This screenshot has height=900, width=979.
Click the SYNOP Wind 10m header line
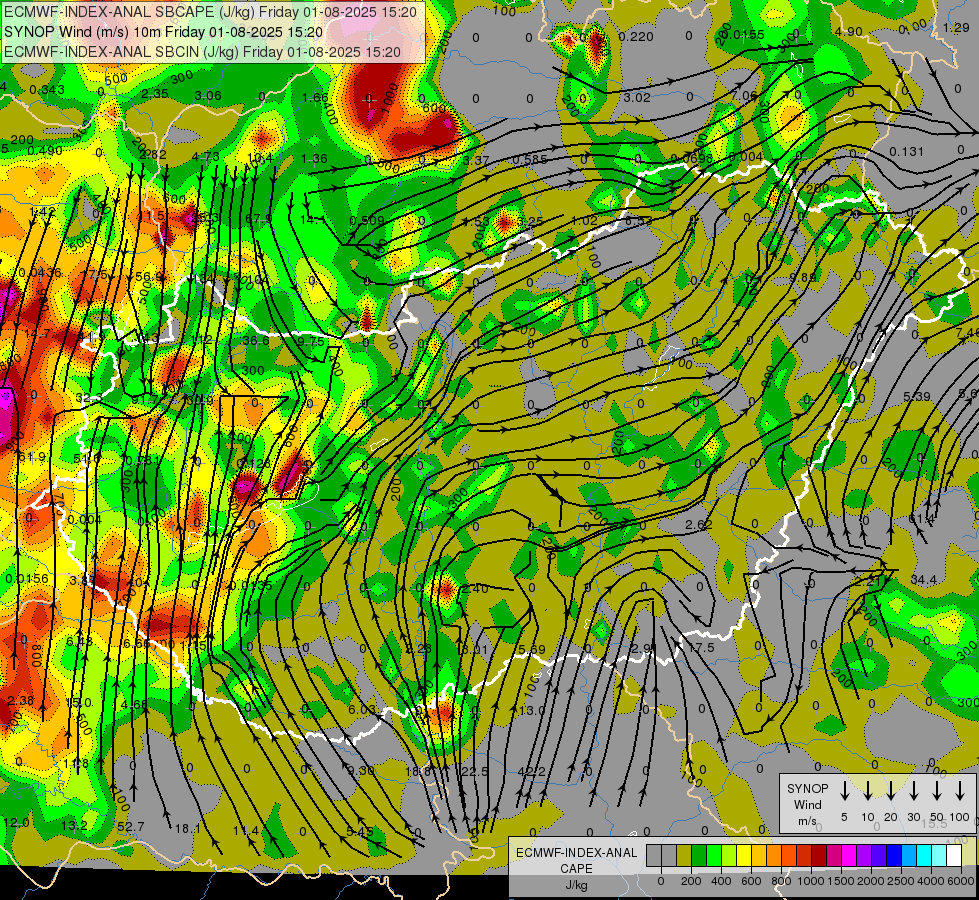coord(164,32)
